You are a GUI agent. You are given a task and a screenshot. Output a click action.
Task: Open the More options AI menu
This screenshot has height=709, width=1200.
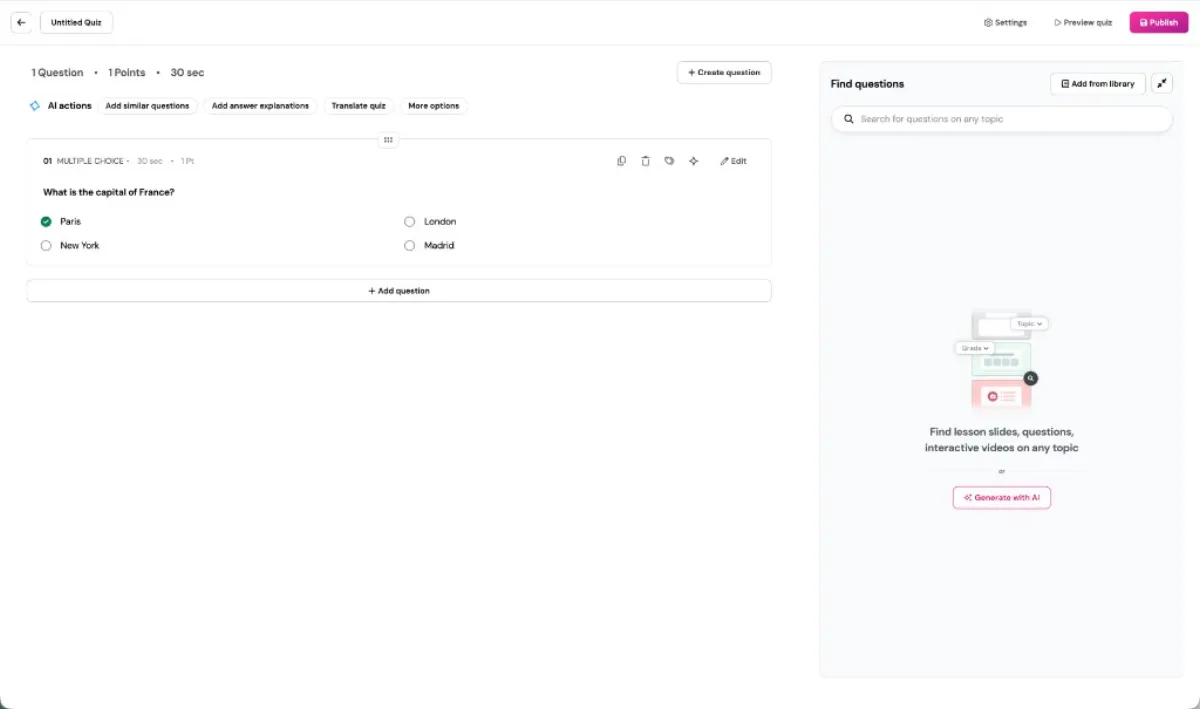pos(433,106)
